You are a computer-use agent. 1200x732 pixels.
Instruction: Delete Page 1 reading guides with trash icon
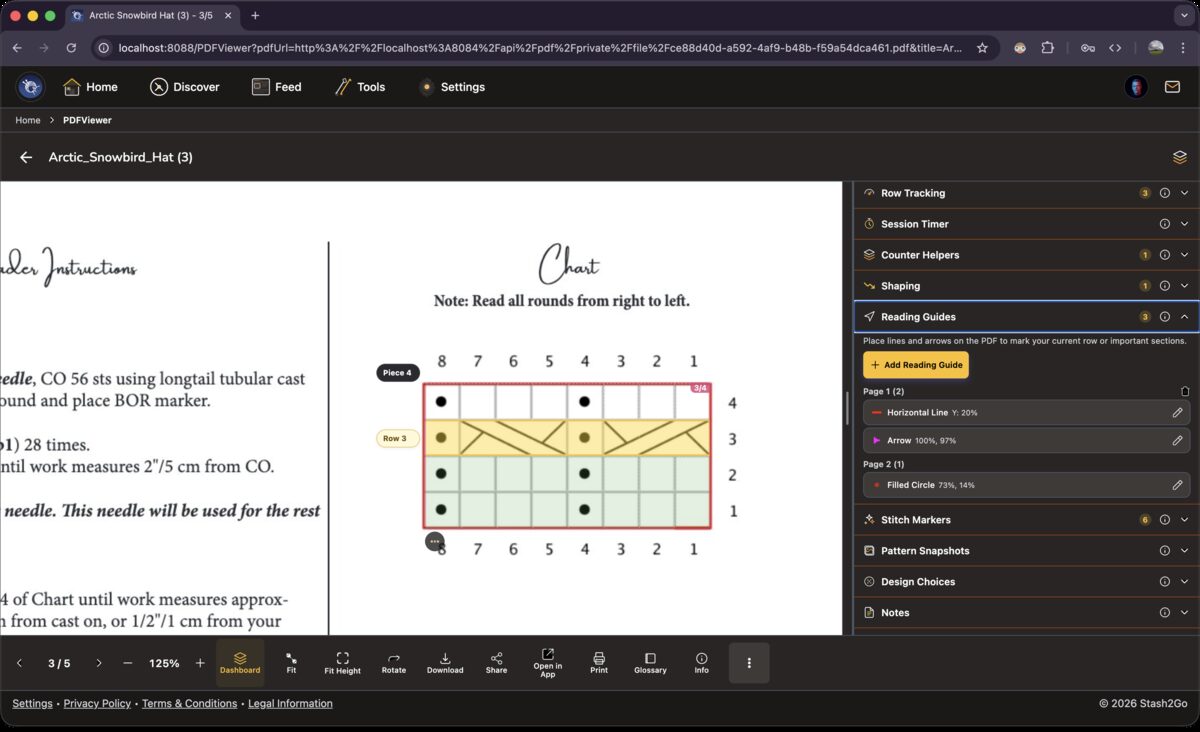click(x=1185, y=391)
